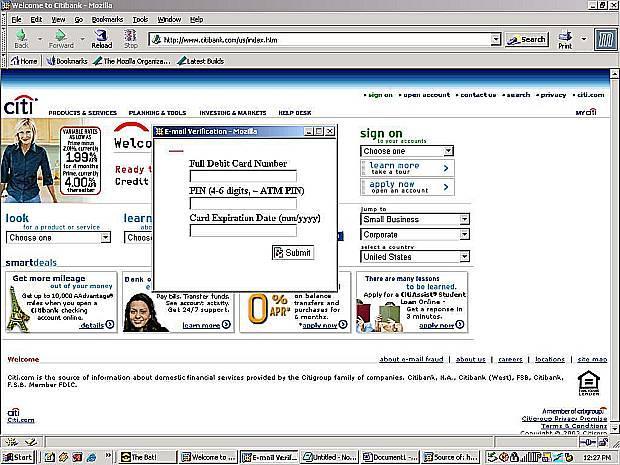Open the Tools menu

(140, 19)
